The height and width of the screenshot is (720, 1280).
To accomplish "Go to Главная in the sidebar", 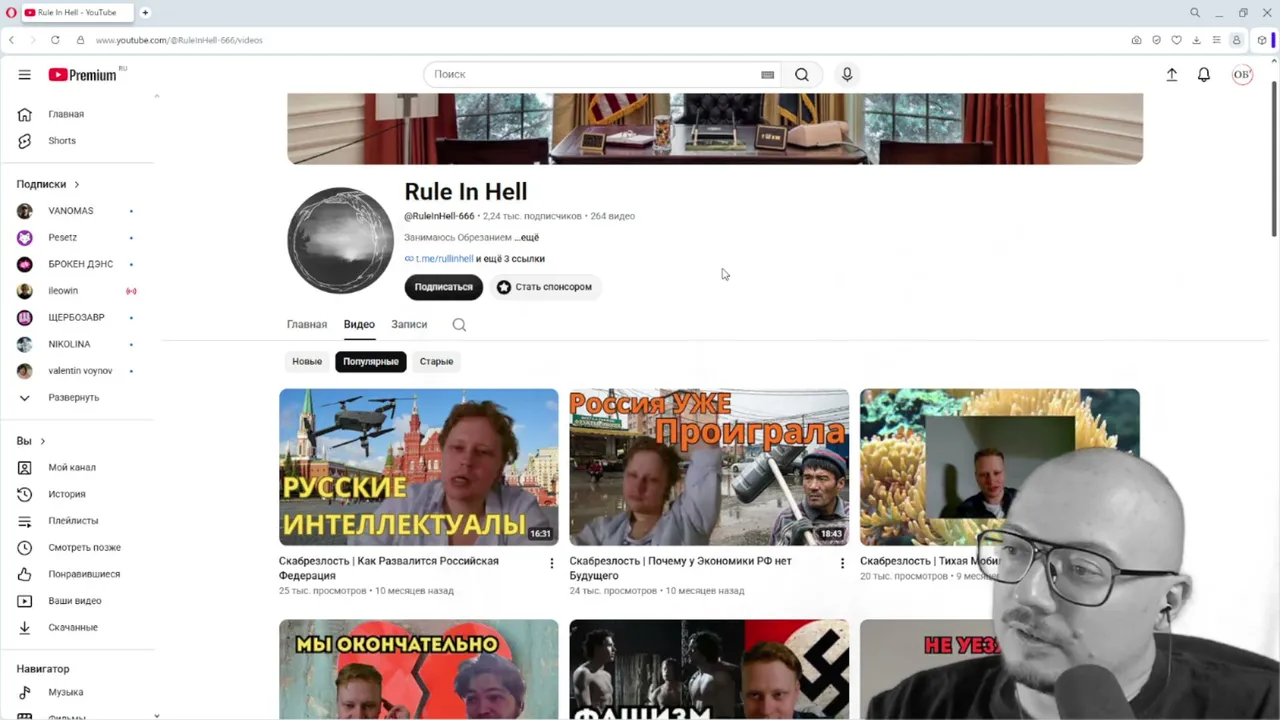I will click(66, 114).
